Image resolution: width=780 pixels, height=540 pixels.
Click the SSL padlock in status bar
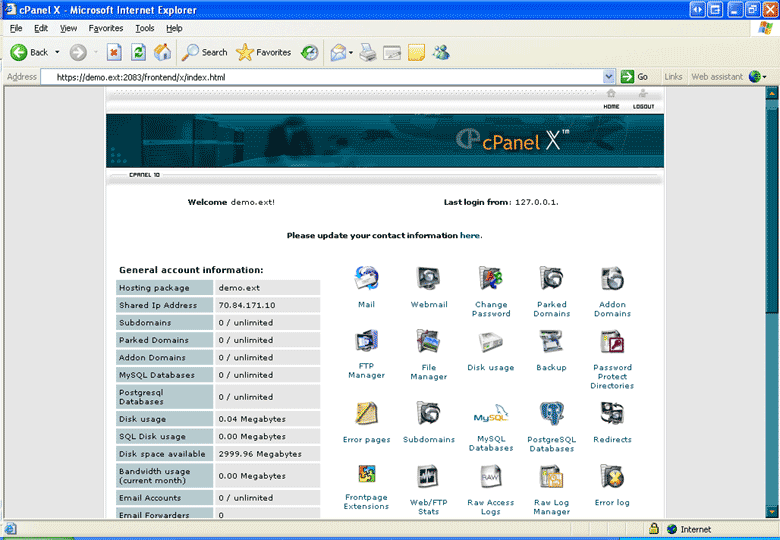654,529
